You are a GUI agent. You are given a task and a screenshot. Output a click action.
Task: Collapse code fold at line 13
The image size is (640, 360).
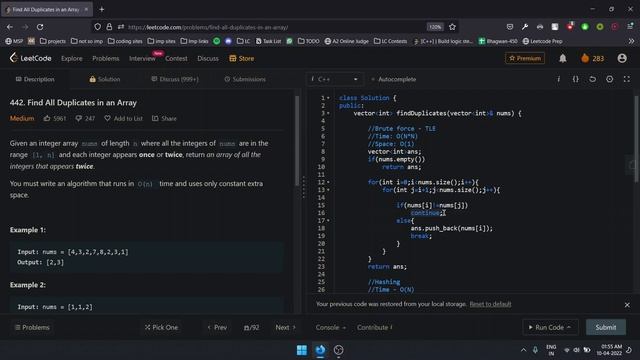click(328, 190)
